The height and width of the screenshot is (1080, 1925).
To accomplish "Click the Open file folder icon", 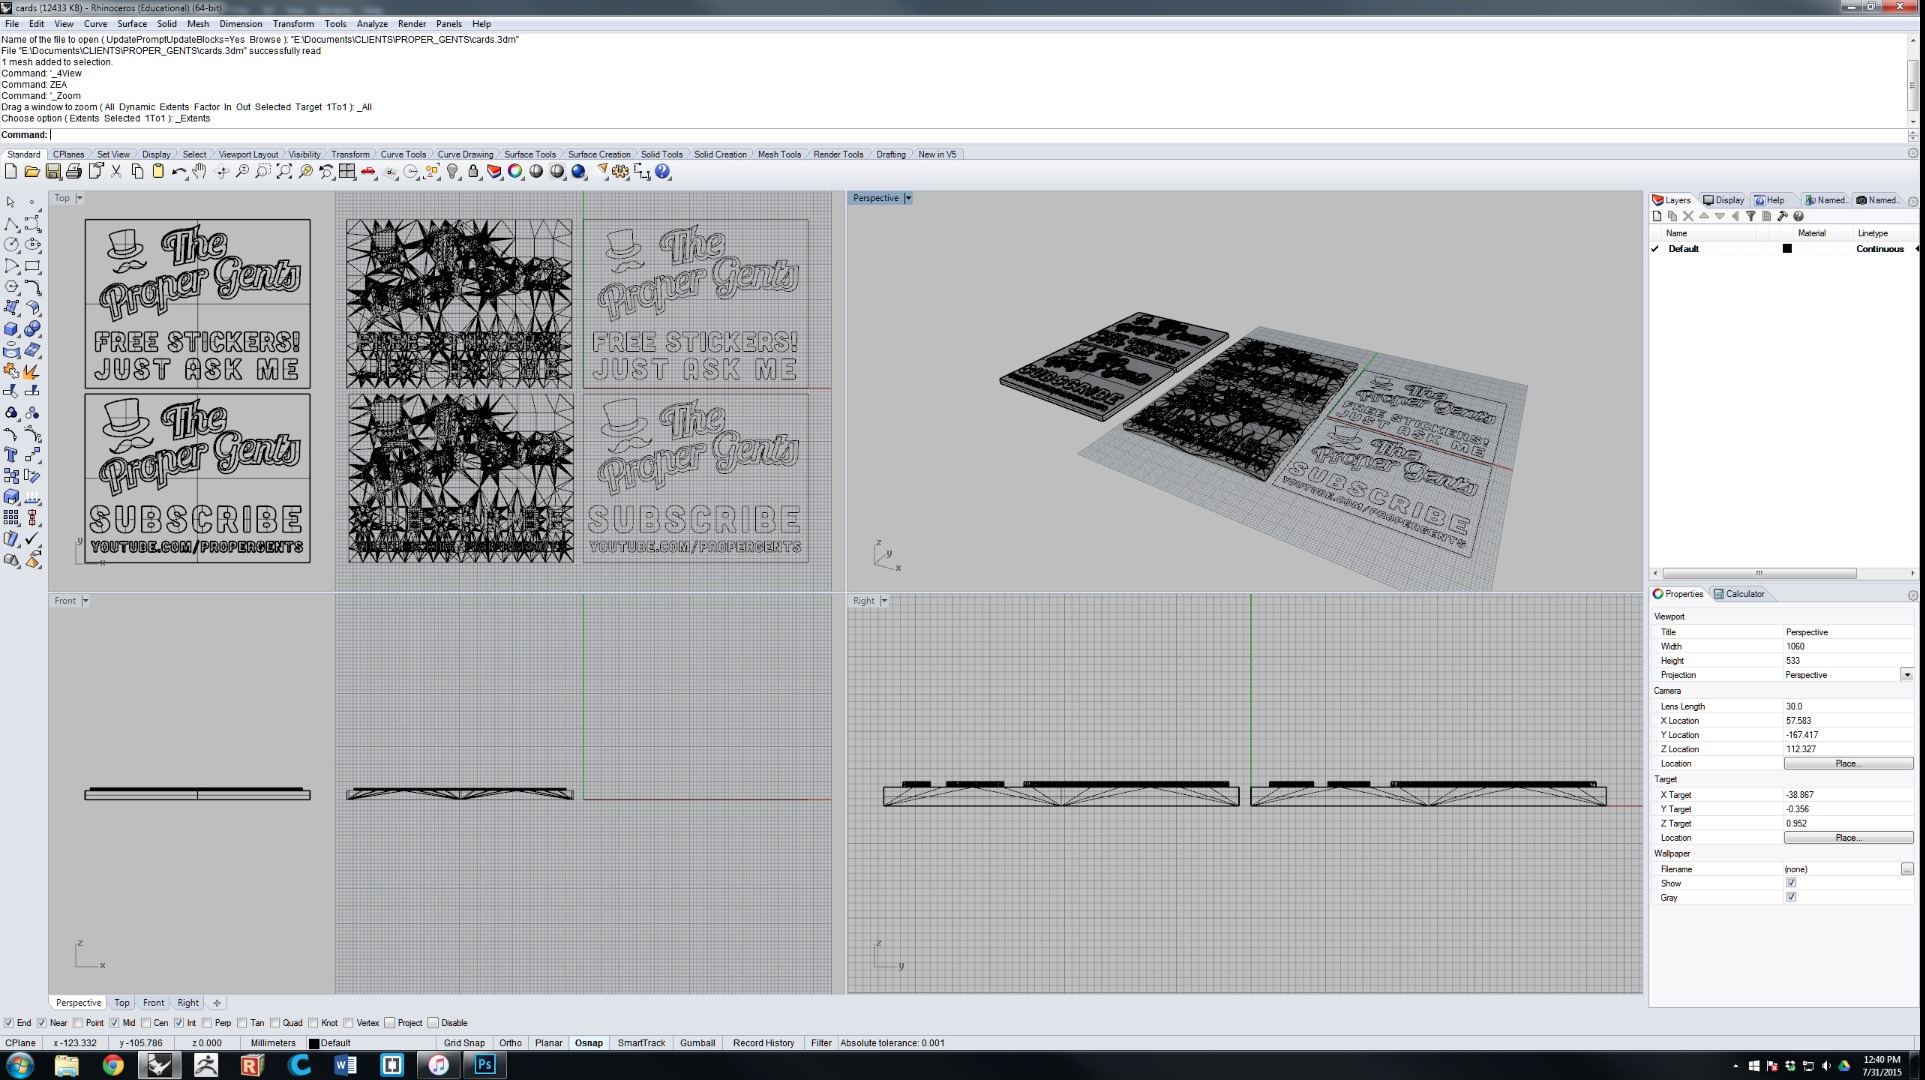I will coord(32,172).
